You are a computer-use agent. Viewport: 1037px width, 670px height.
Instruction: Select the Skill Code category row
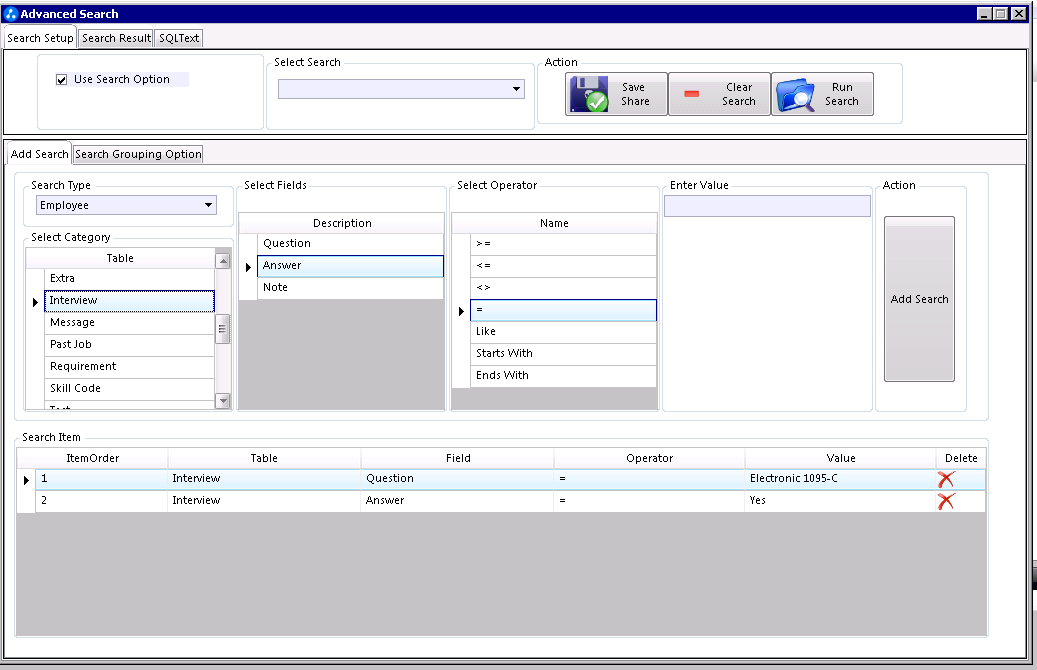(x=130, y=388)
